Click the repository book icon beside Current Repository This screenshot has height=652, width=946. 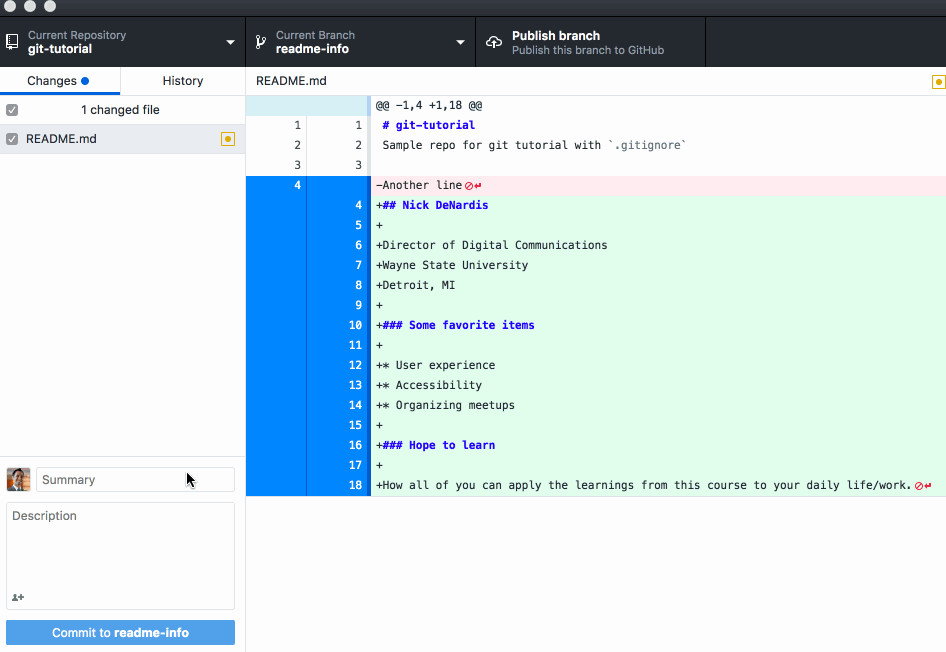pos(12,41)
